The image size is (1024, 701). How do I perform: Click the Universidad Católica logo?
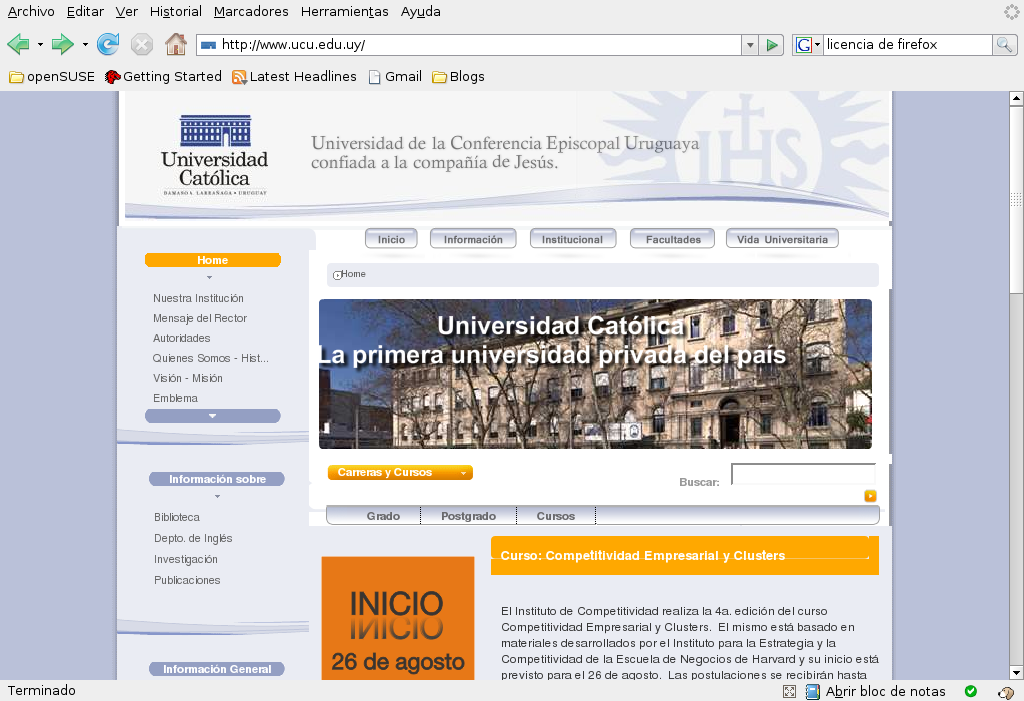215,155
